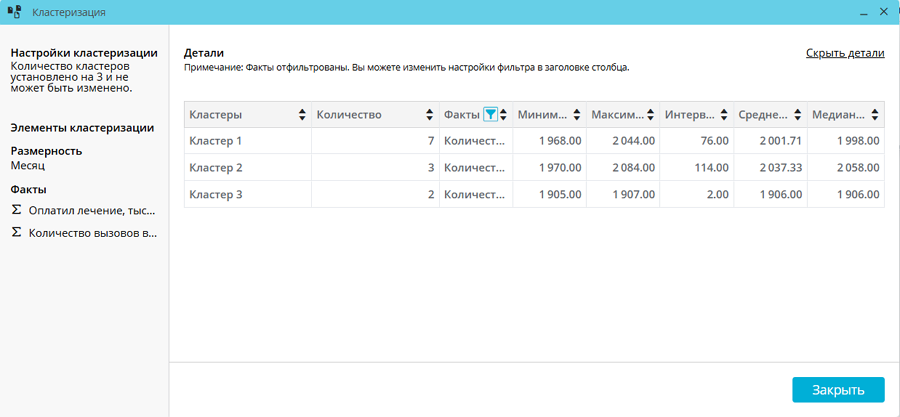This screenshot has width=900, height=417.
Task: Click the Скрыть детали link
Action: coord(845,53)
